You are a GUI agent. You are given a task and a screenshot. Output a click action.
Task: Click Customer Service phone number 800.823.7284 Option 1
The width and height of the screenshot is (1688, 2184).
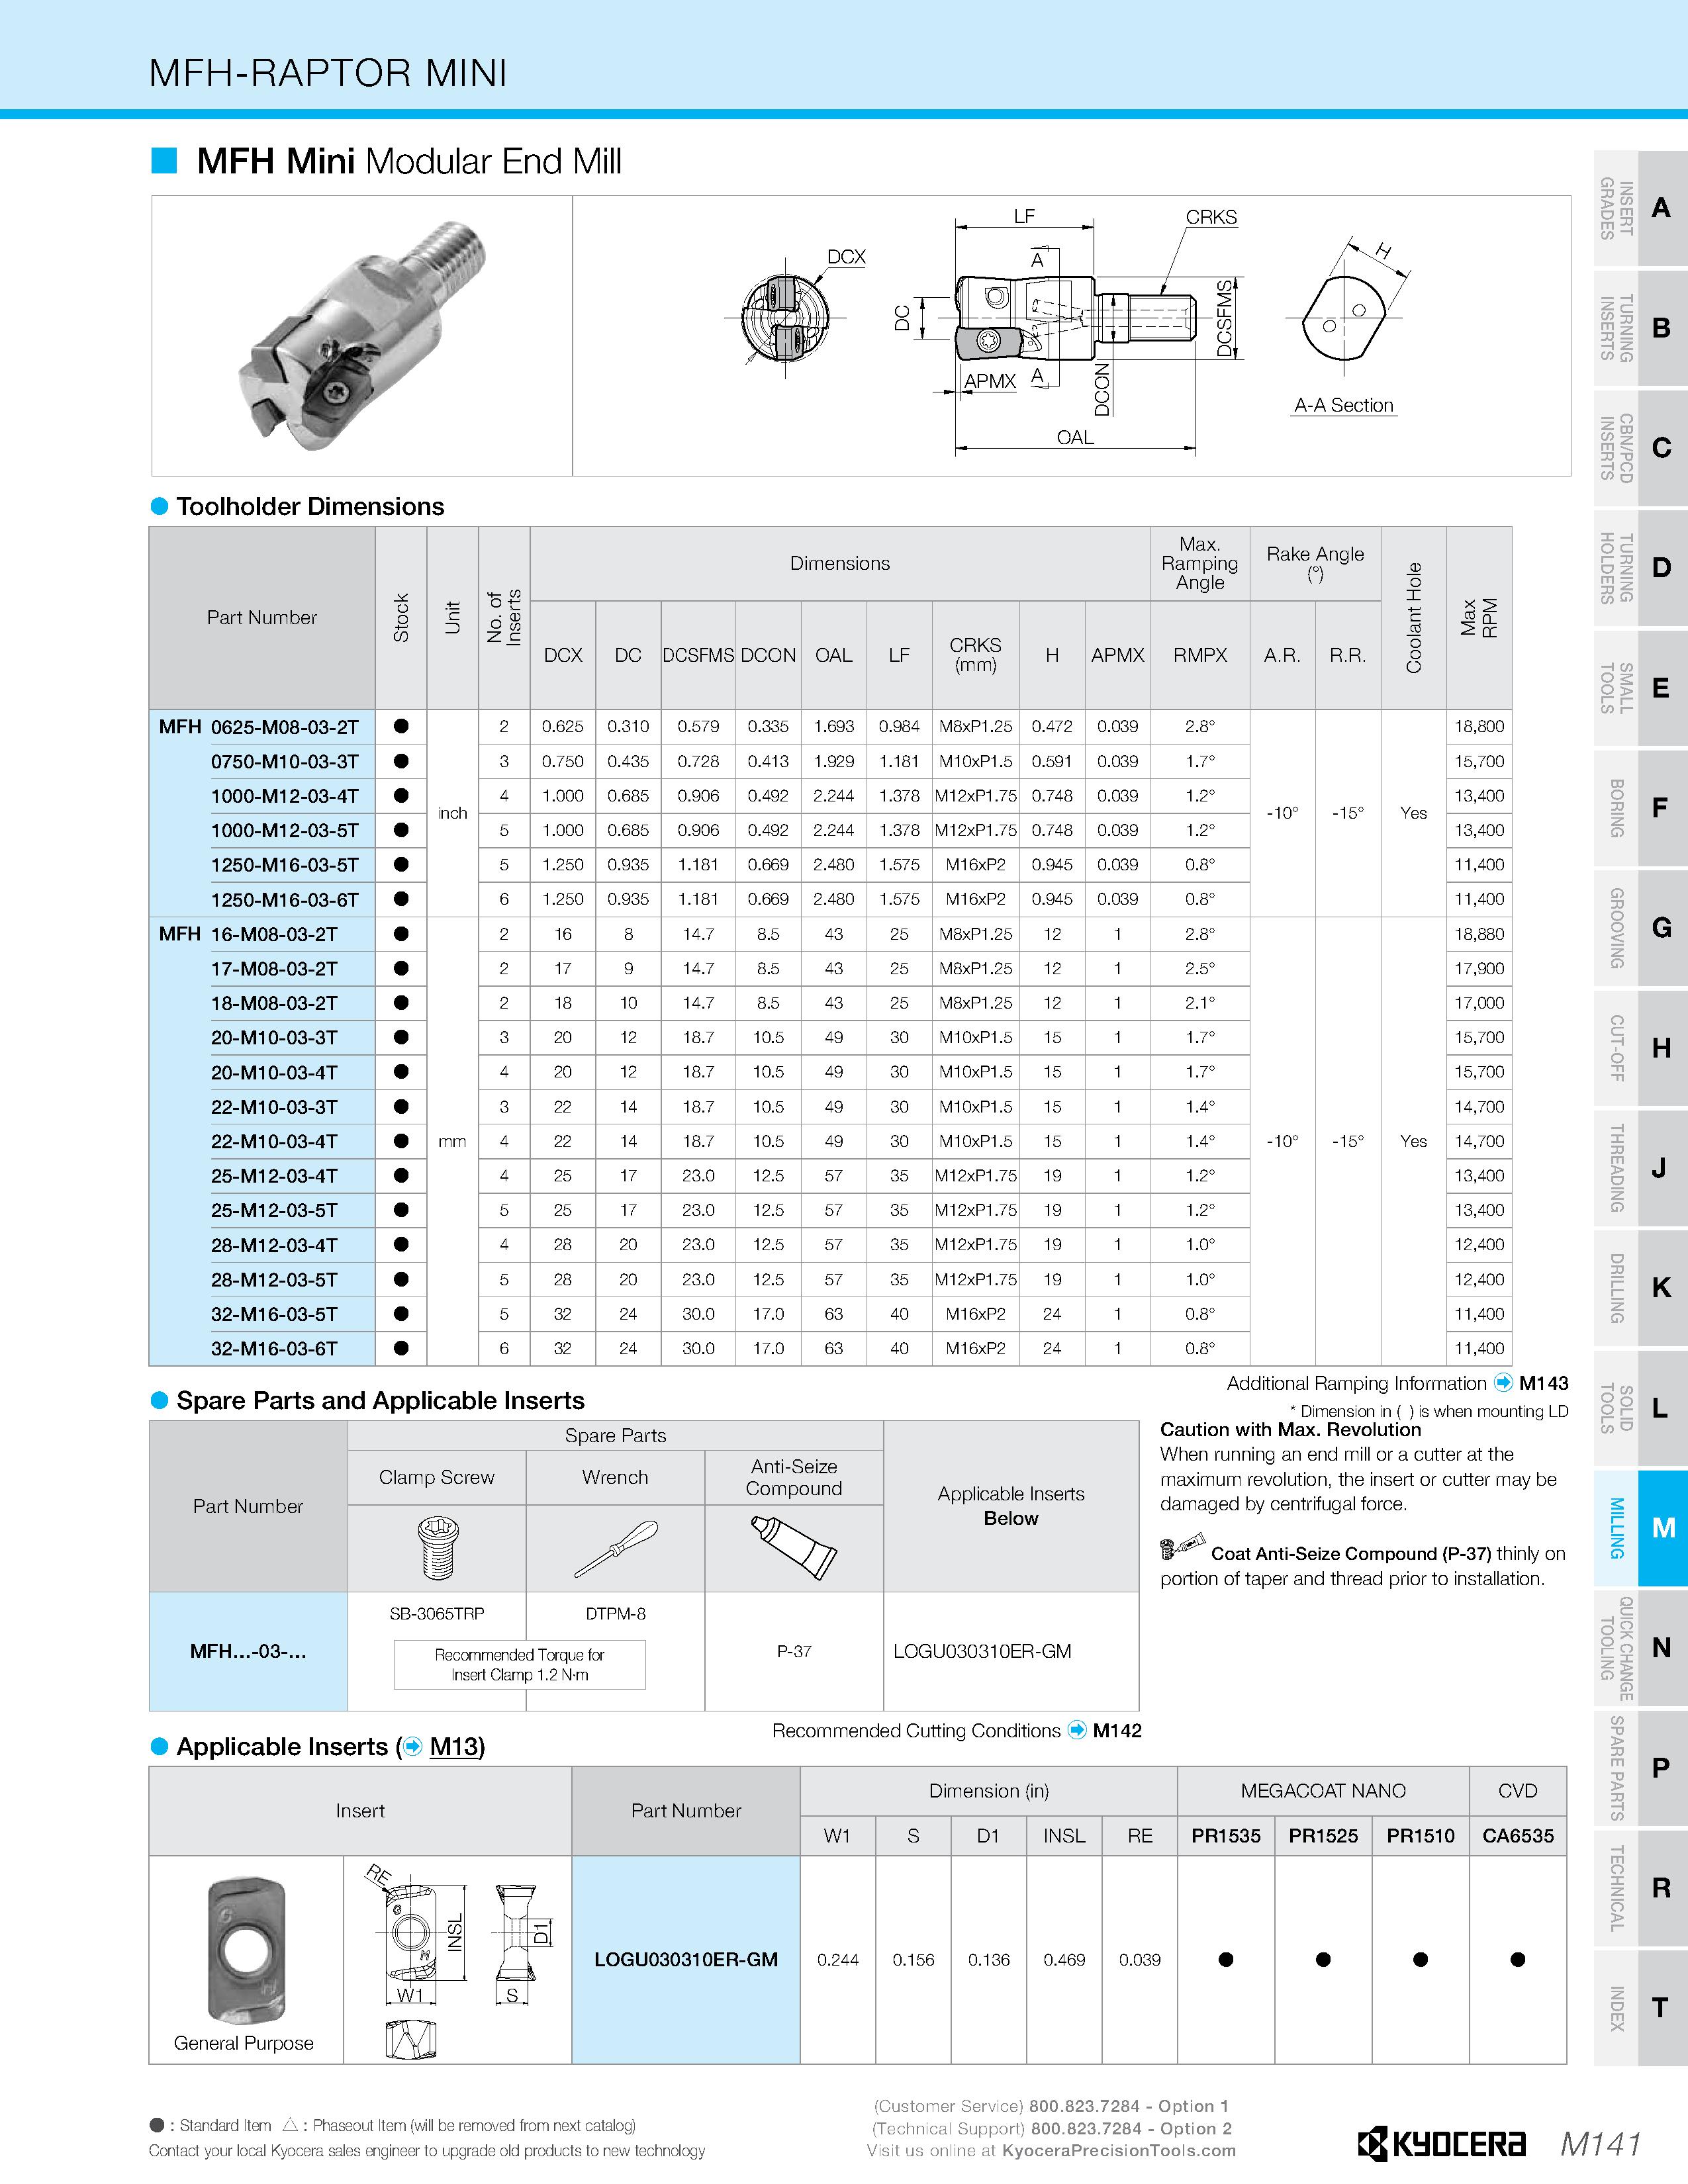pyautogui.click(x=1130, y=2106)
